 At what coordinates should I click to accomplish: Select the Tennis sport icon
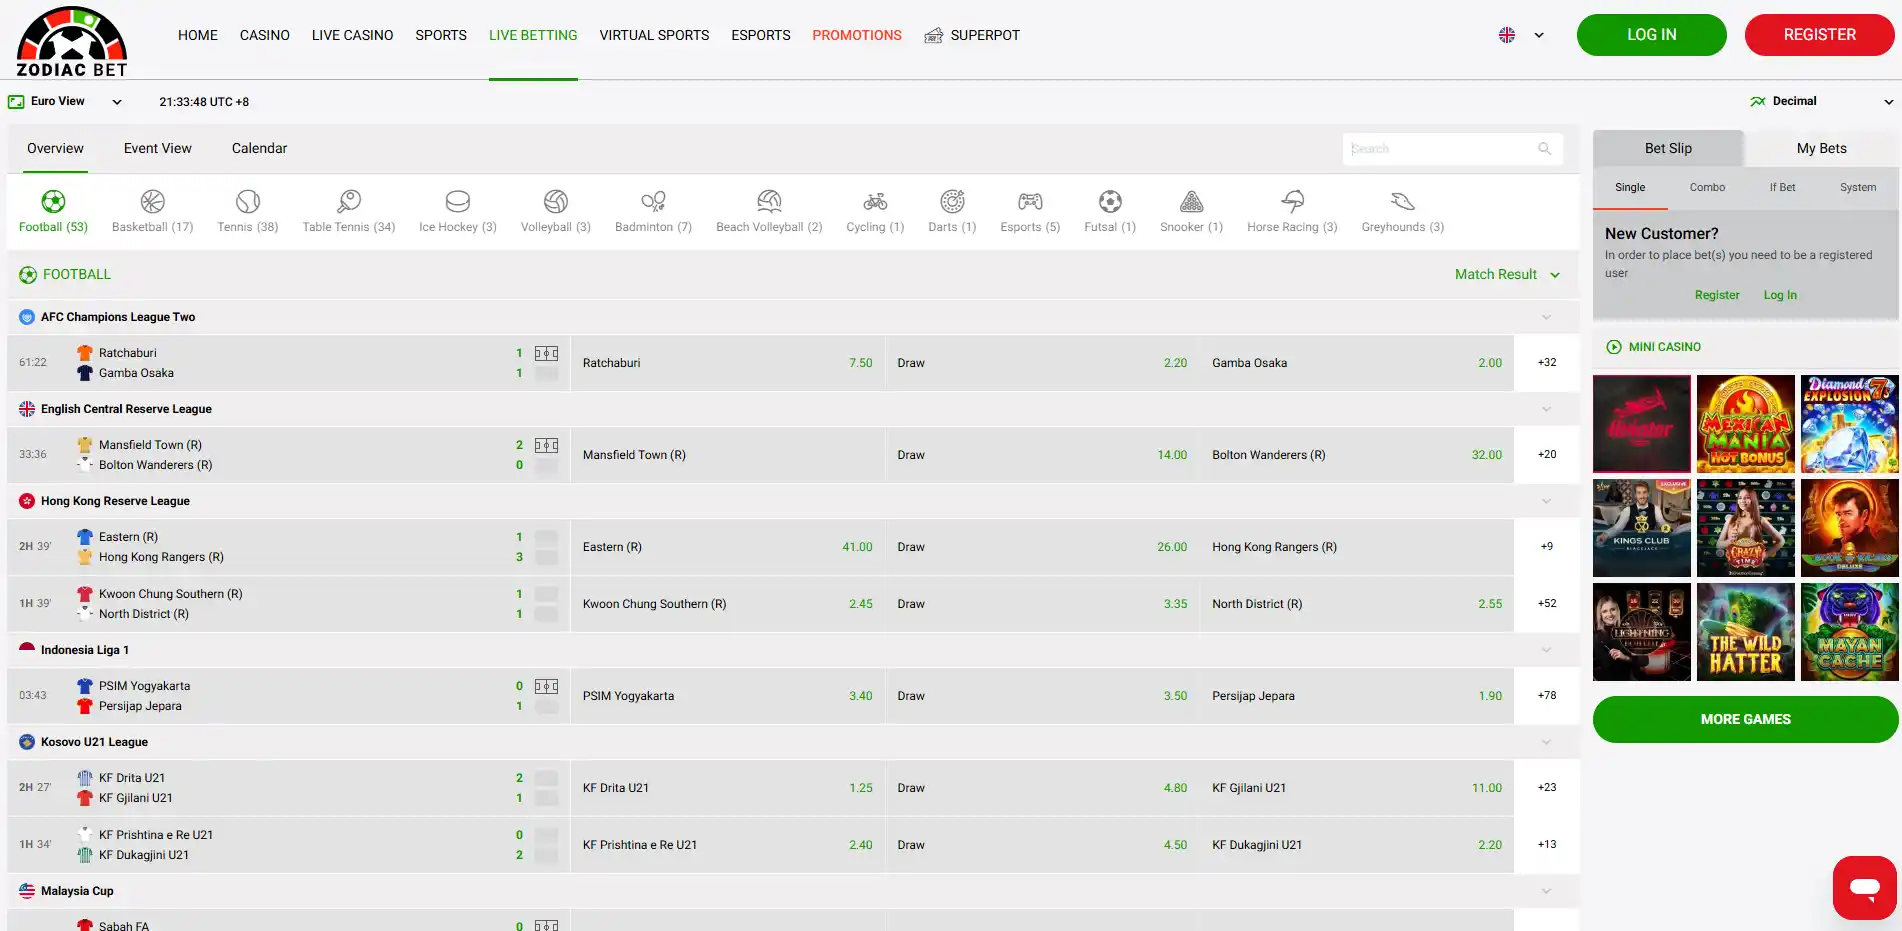click(248, 202)
